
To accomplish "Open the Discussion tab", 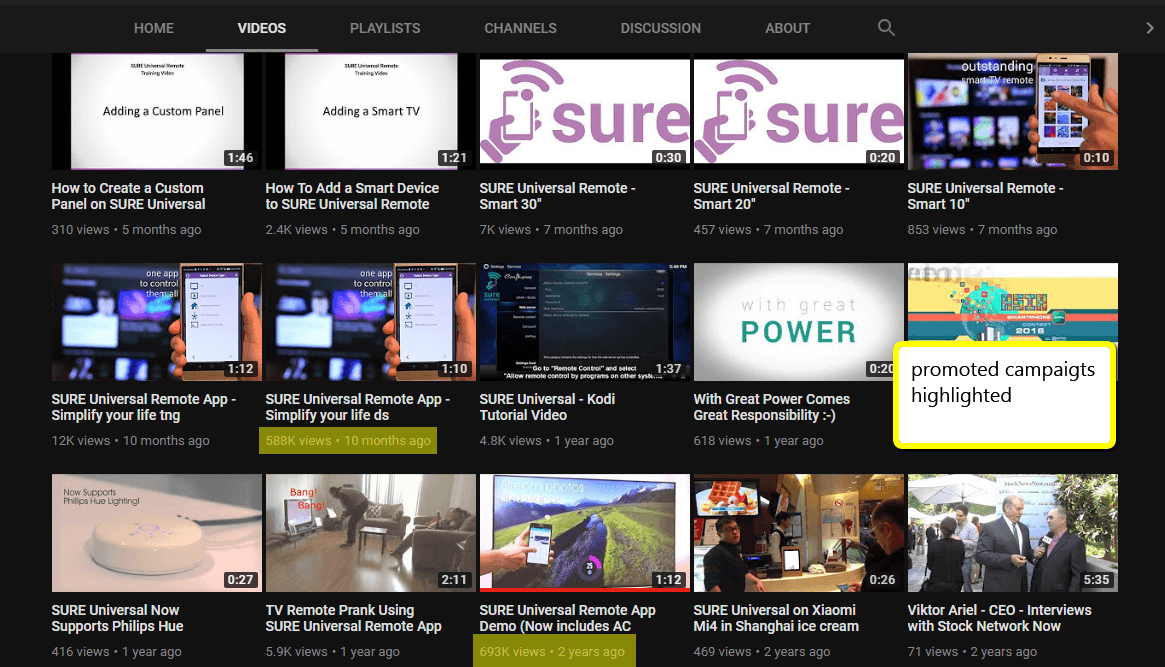I will tap(661, 28).
